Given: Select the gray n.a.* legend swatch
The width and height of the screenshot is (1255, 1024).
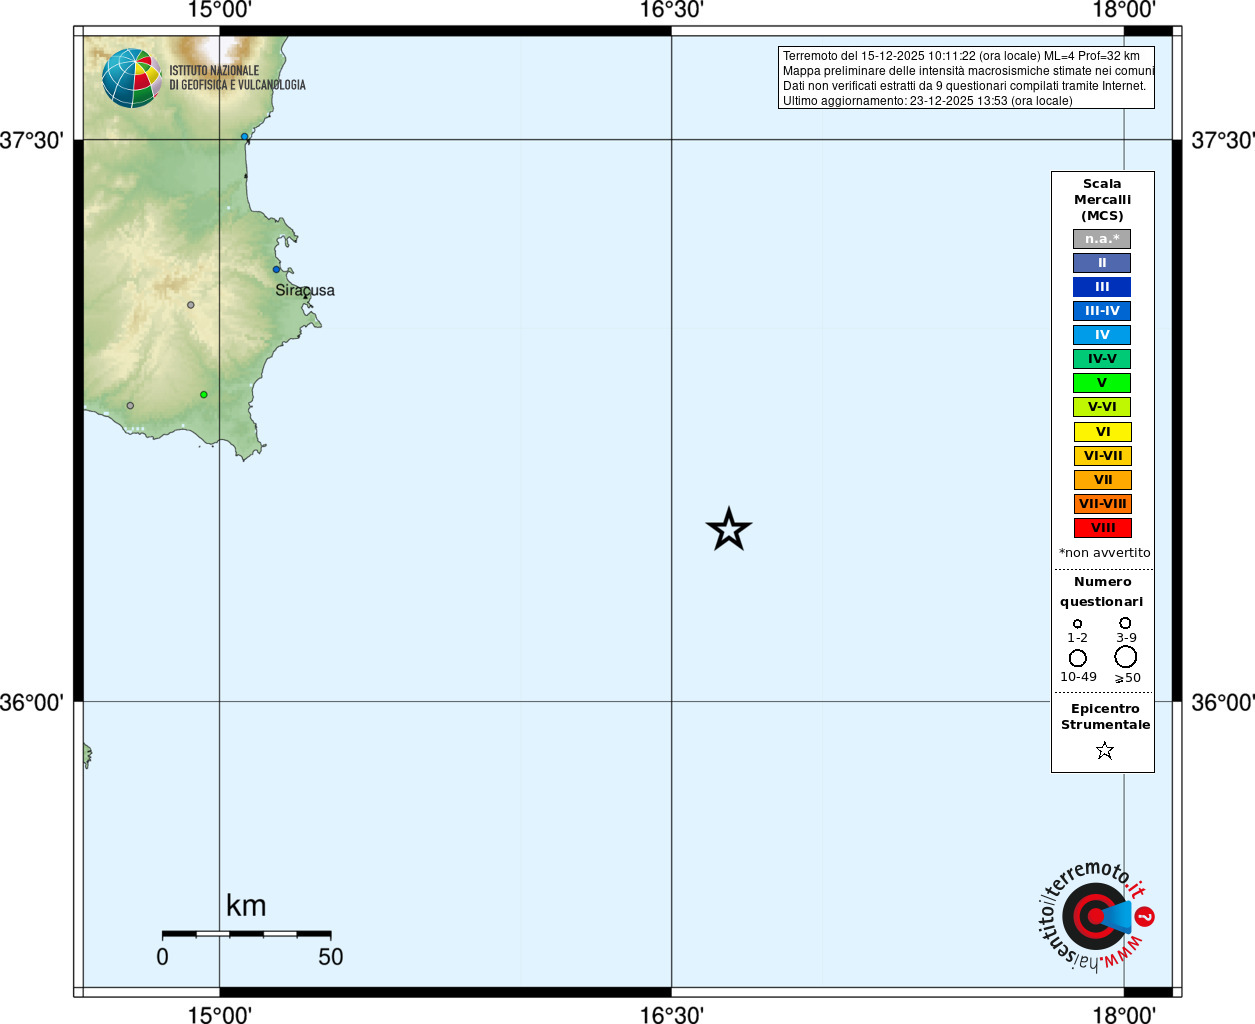Looking at the screenshot, I should (1102, 239).
